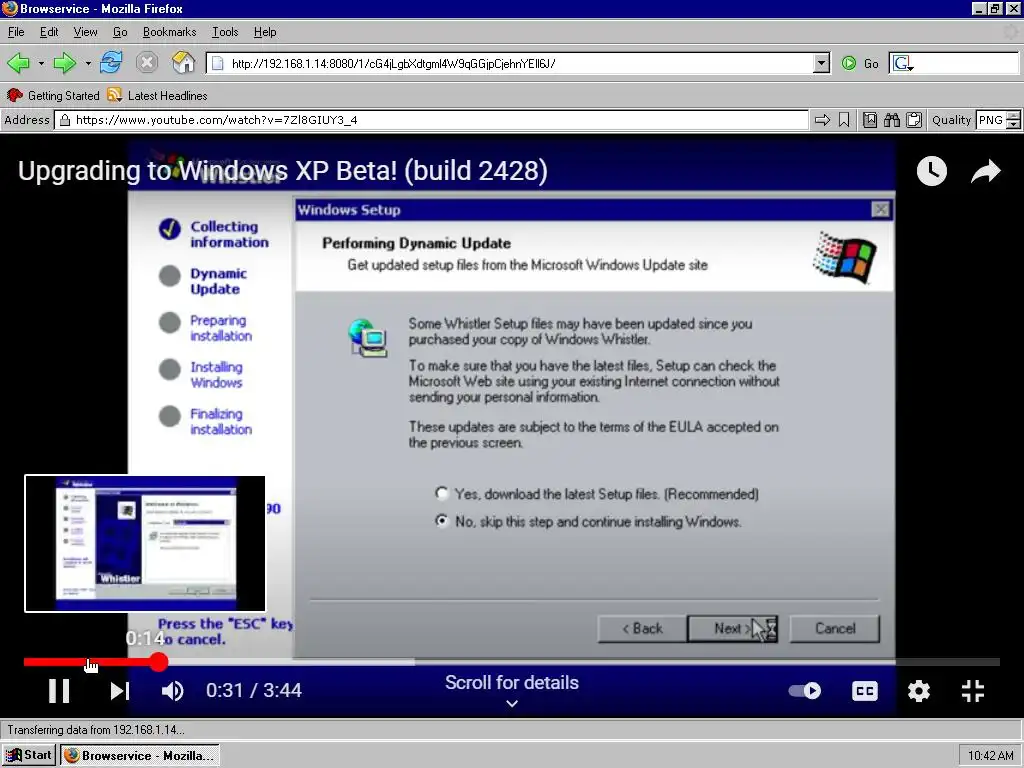1024x768 pixels.
Task: Increase Quality with the up stepper
Action: [x=1013, y=116]
